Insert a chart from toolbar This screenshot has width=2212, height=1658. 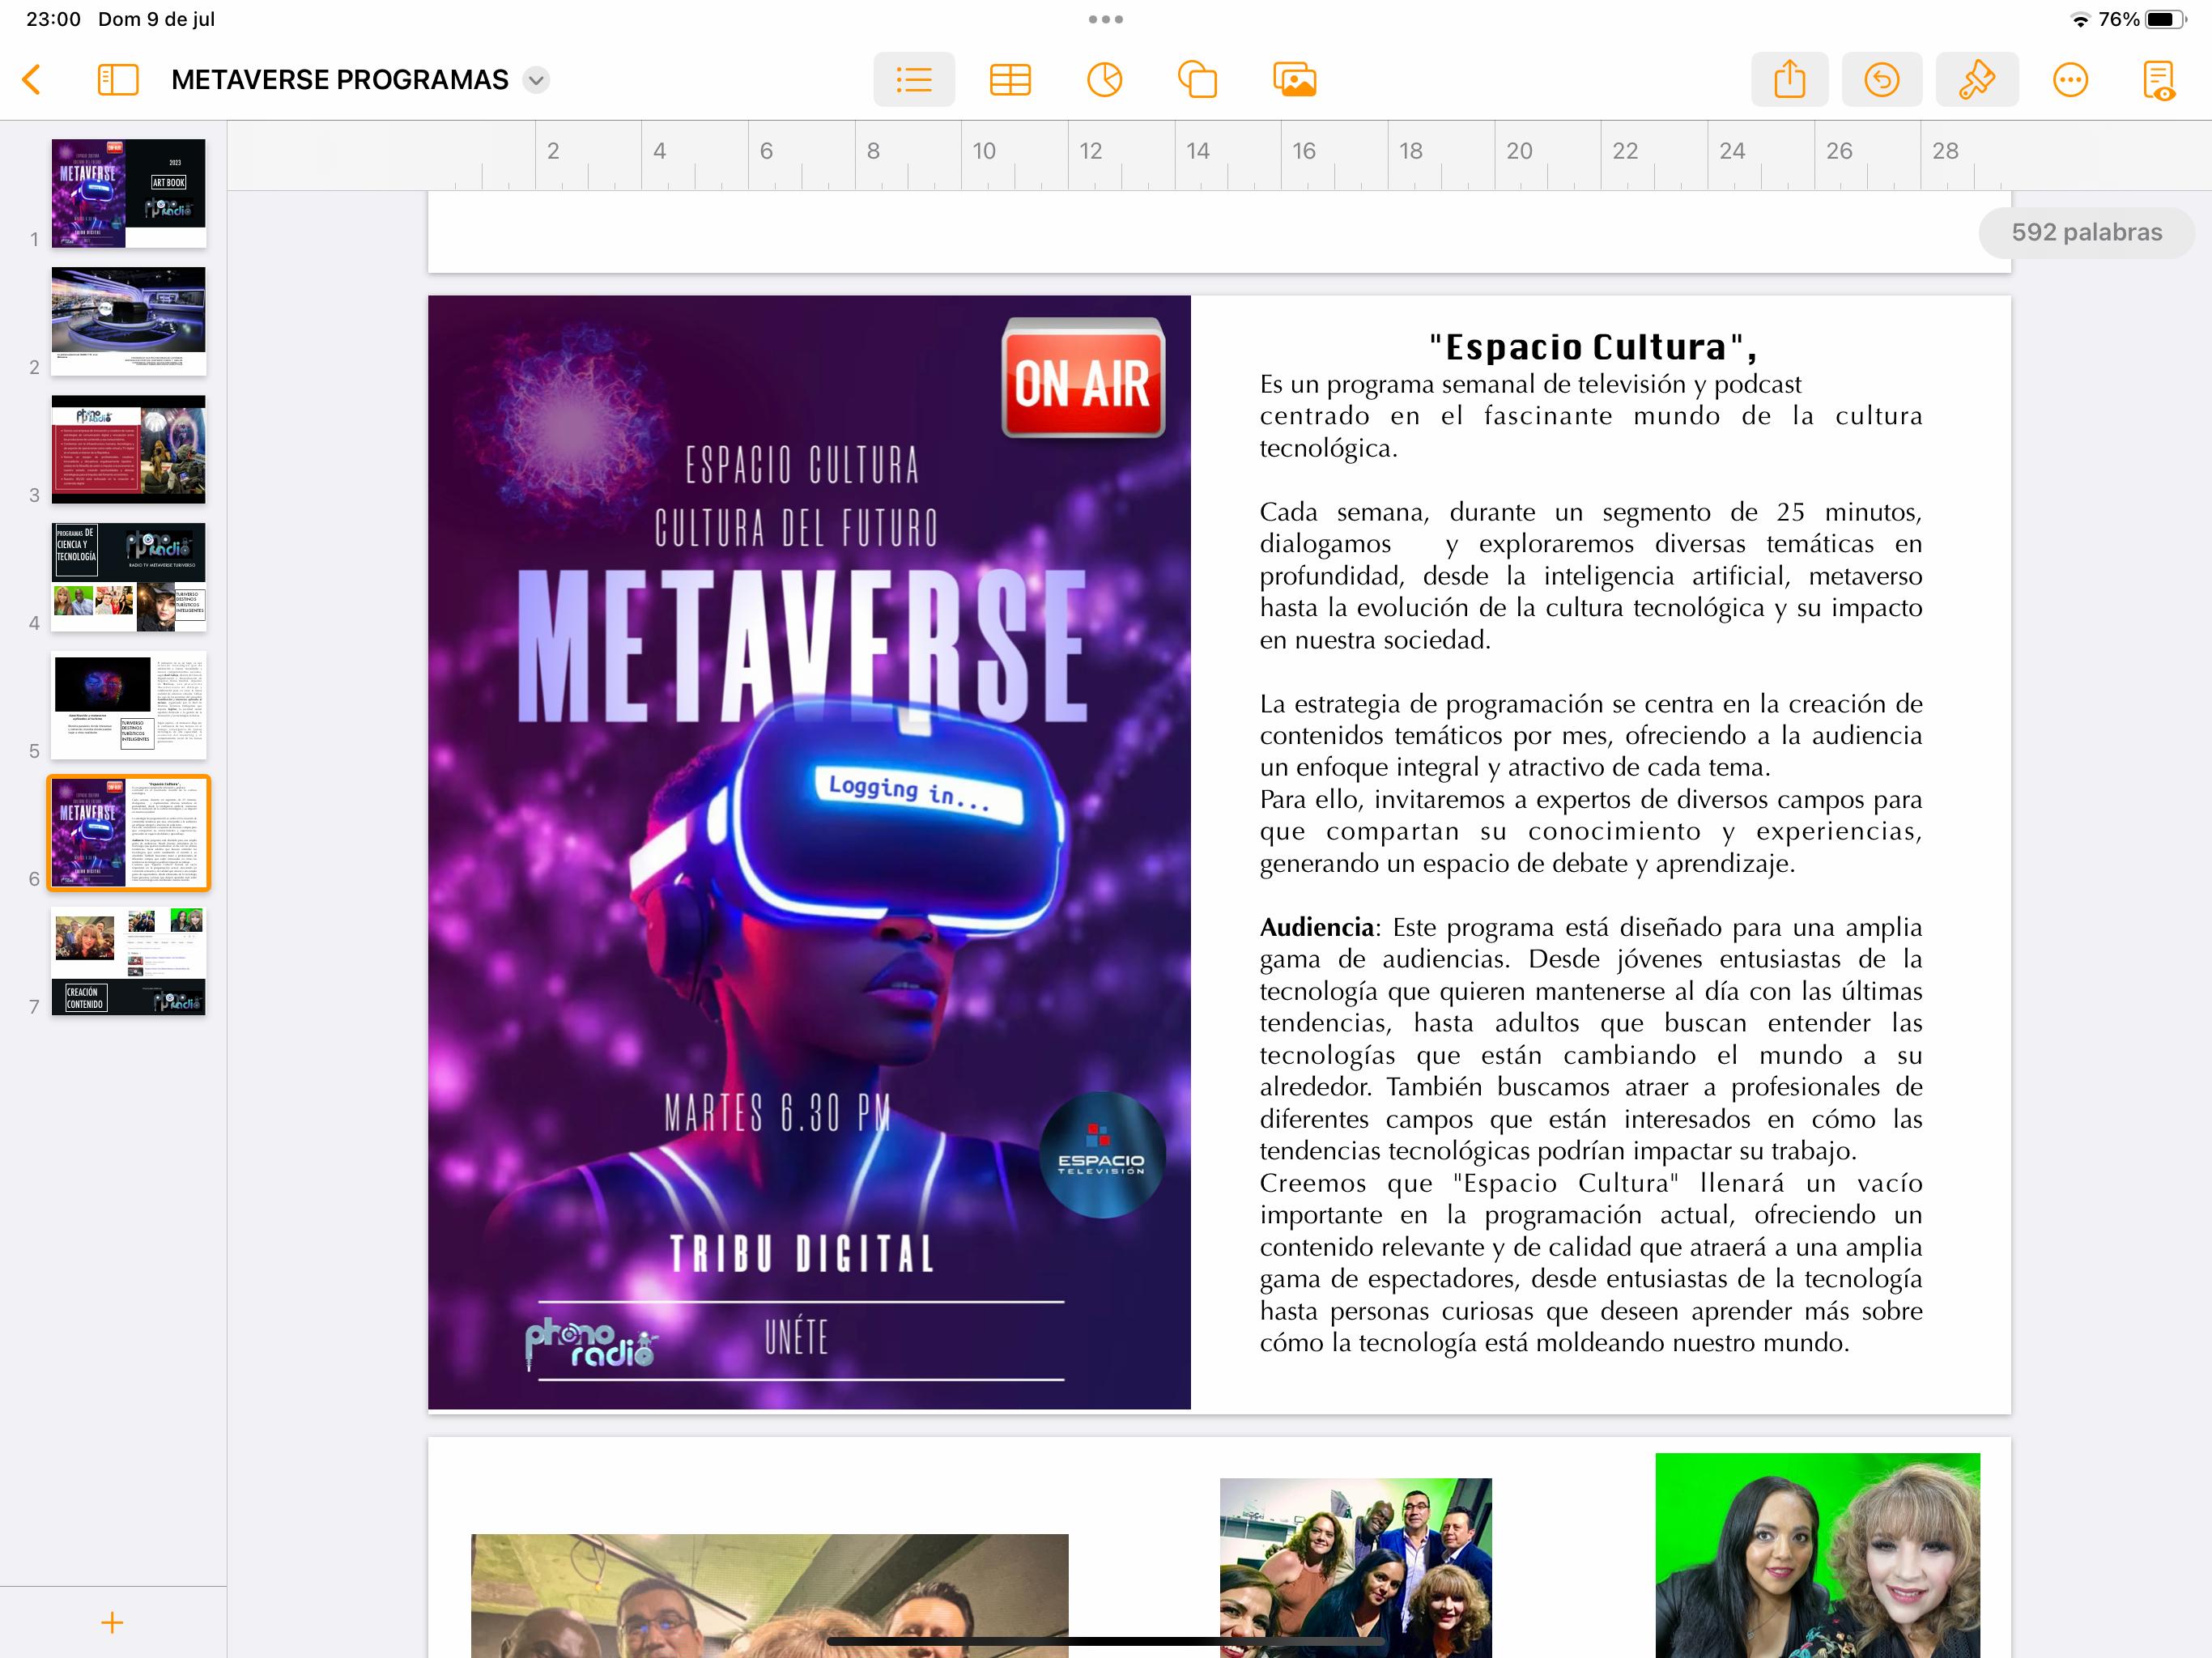click(1104, 80)
